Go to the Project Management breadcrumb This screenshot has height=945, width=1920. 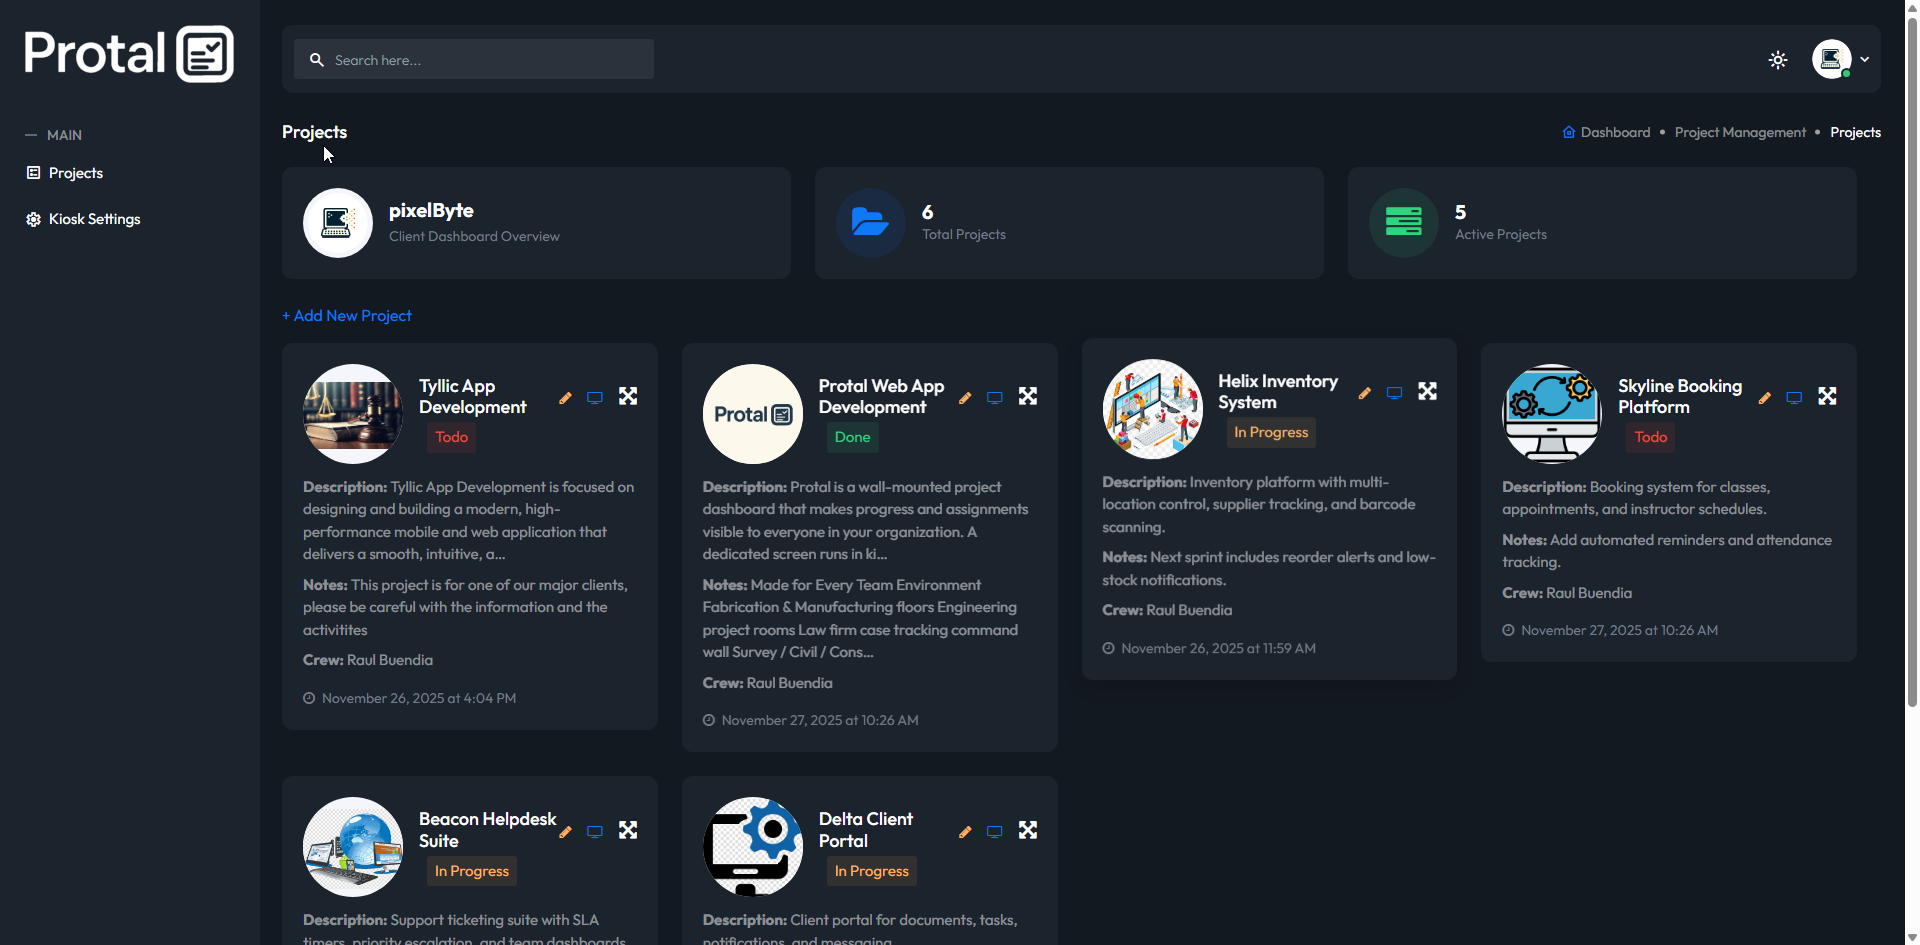(x=1740, y=132)
